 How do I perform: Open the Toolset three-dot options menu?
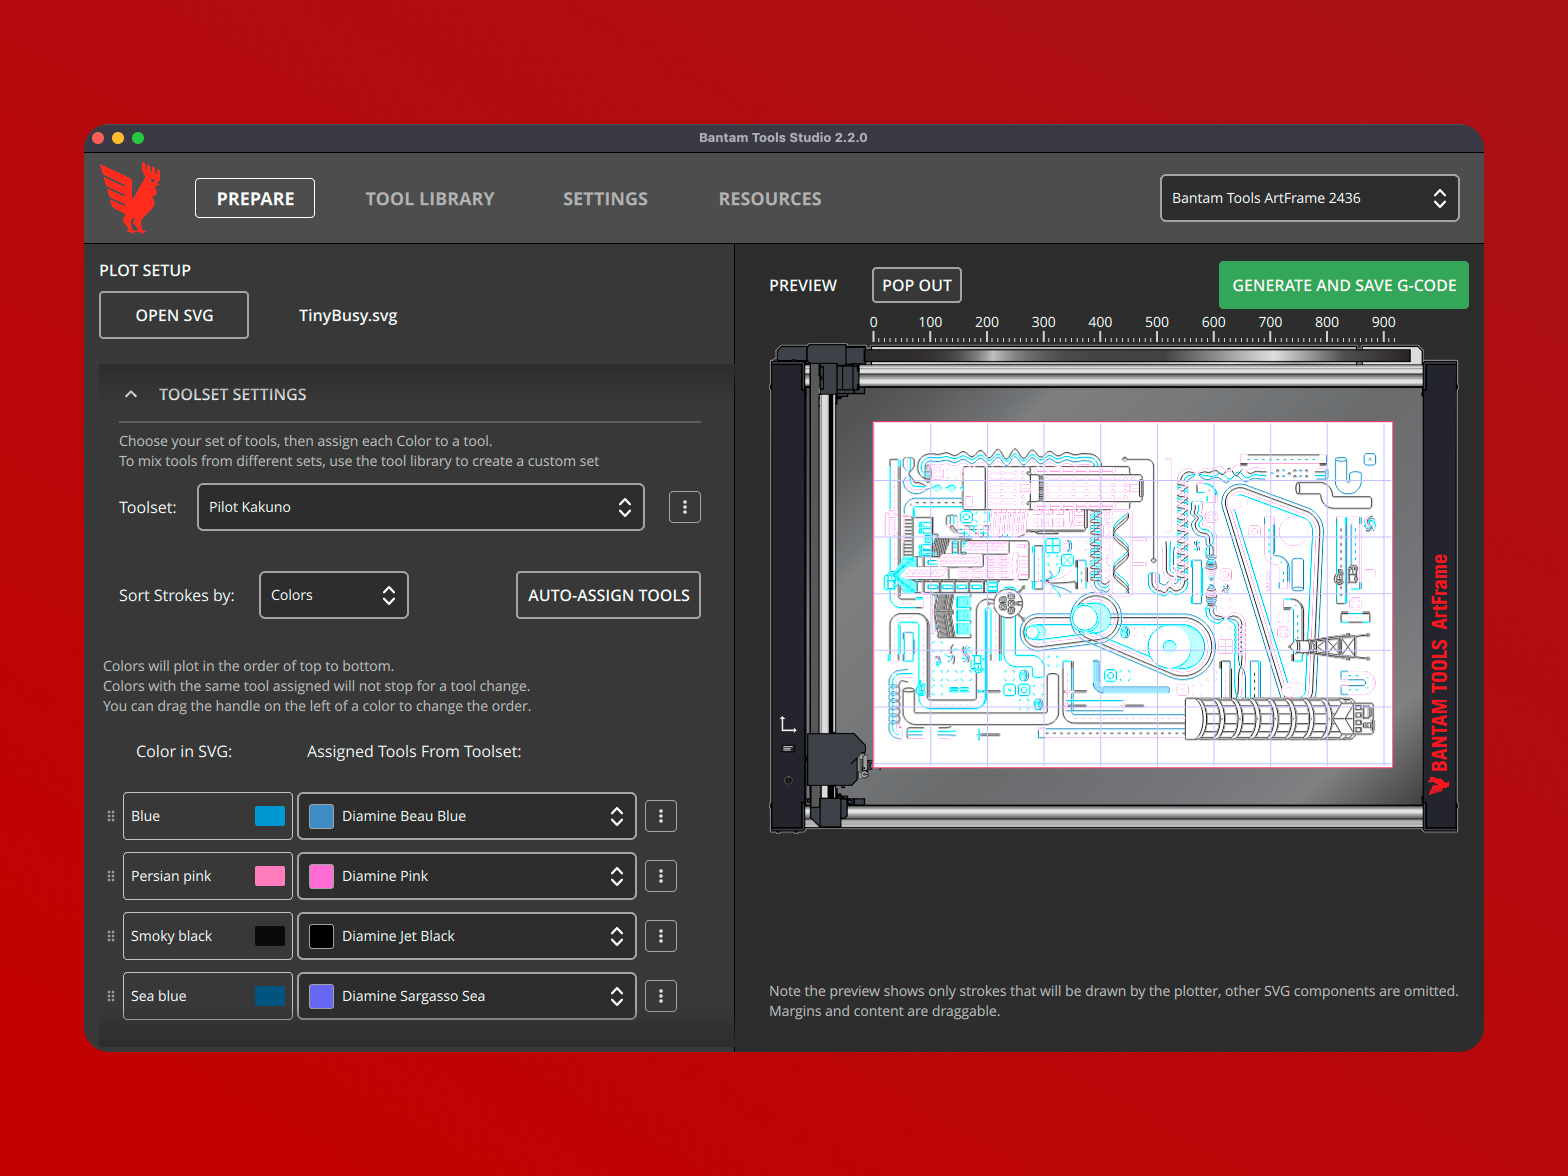(x=684, y=507)
